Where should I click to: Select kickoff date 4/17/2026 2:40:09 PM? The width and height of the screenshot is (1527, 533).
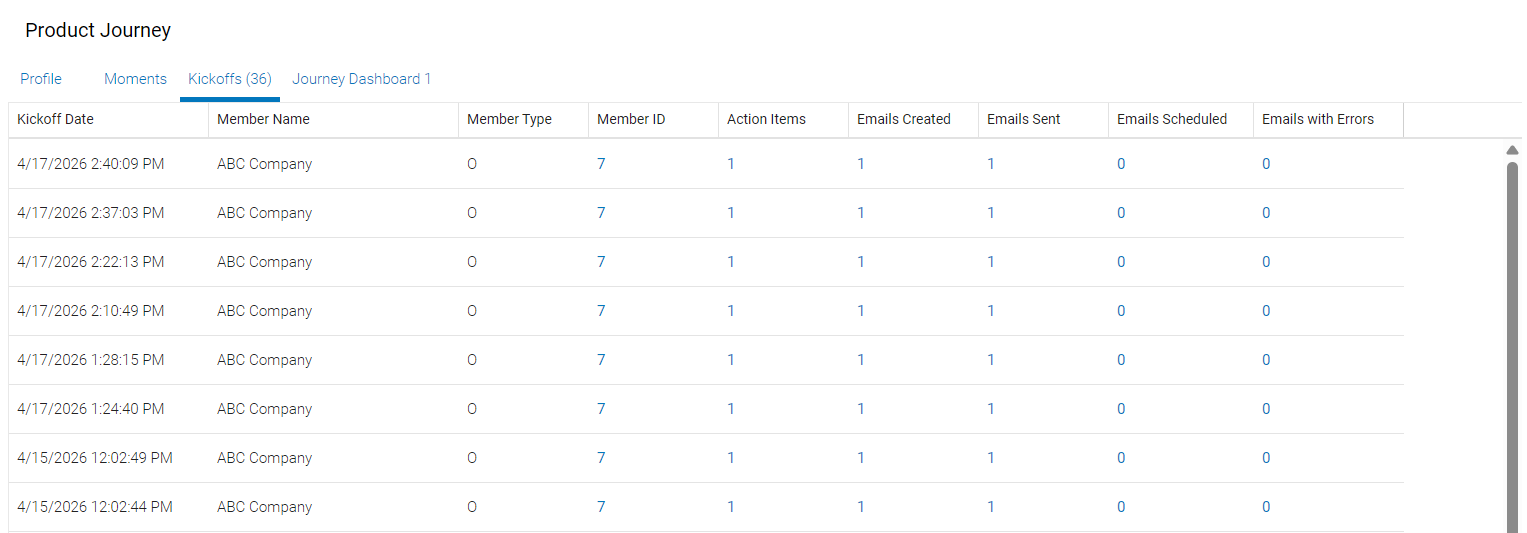[91, 164]
